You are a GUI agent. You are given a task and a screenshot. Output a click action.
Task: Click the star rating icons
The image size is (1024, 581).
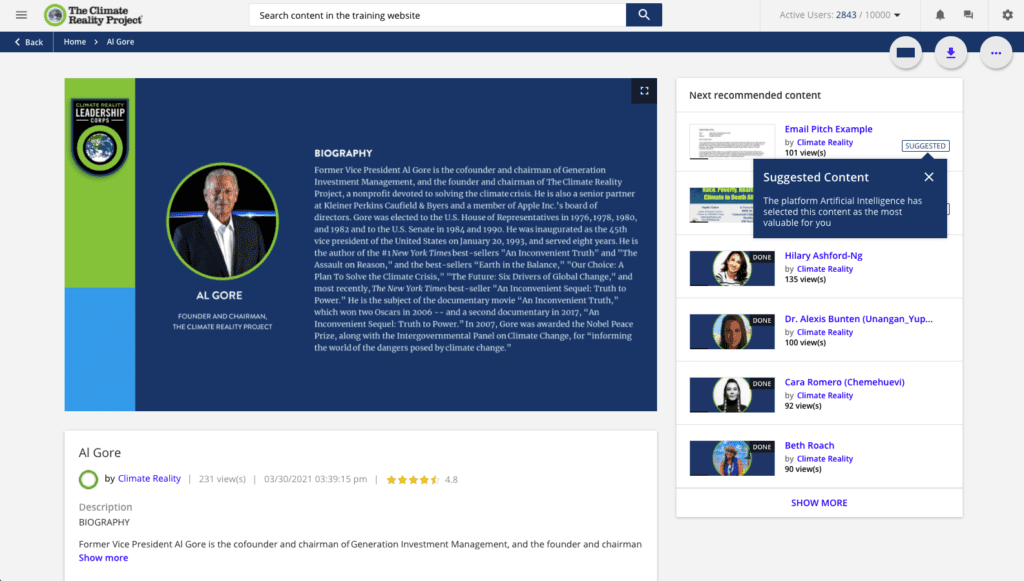(413, 480)
